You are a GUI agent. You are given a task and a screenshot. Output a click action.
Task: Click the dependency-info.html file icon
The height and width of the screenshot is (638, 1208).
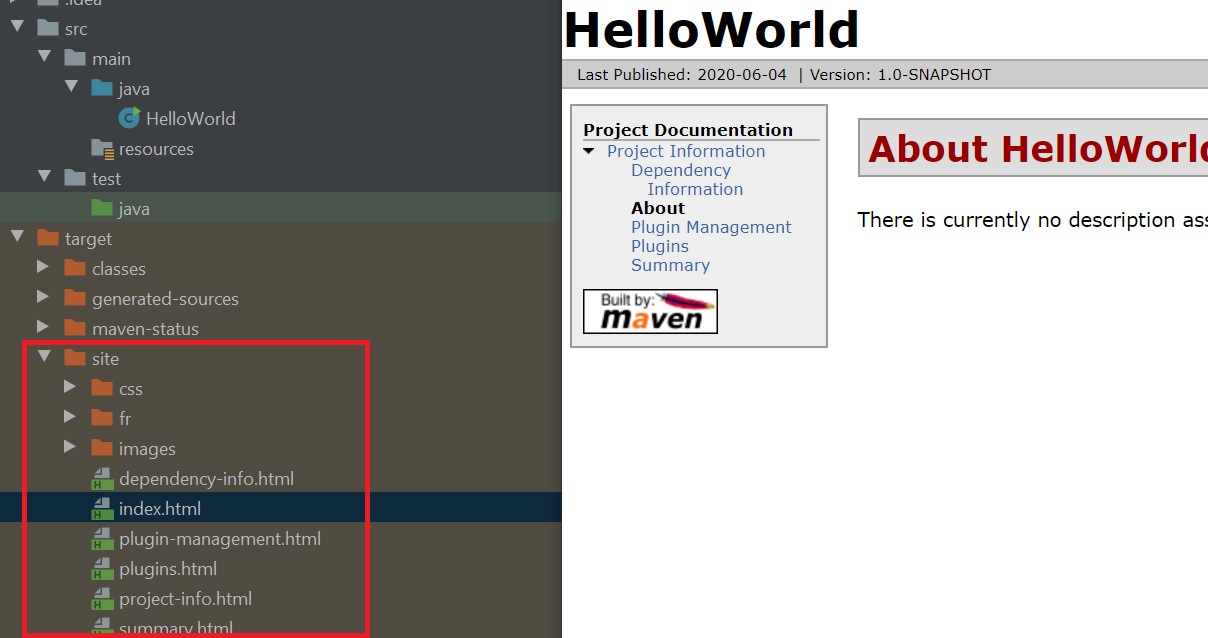tap(102, 479)
